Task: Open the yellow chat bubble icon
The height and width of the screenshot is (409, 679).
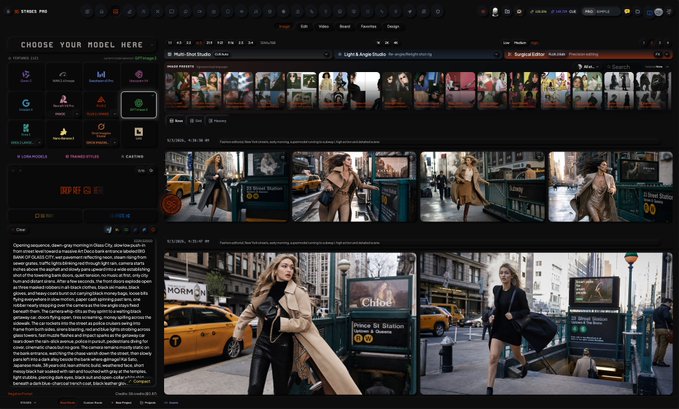Action: [x=627, y=12]
